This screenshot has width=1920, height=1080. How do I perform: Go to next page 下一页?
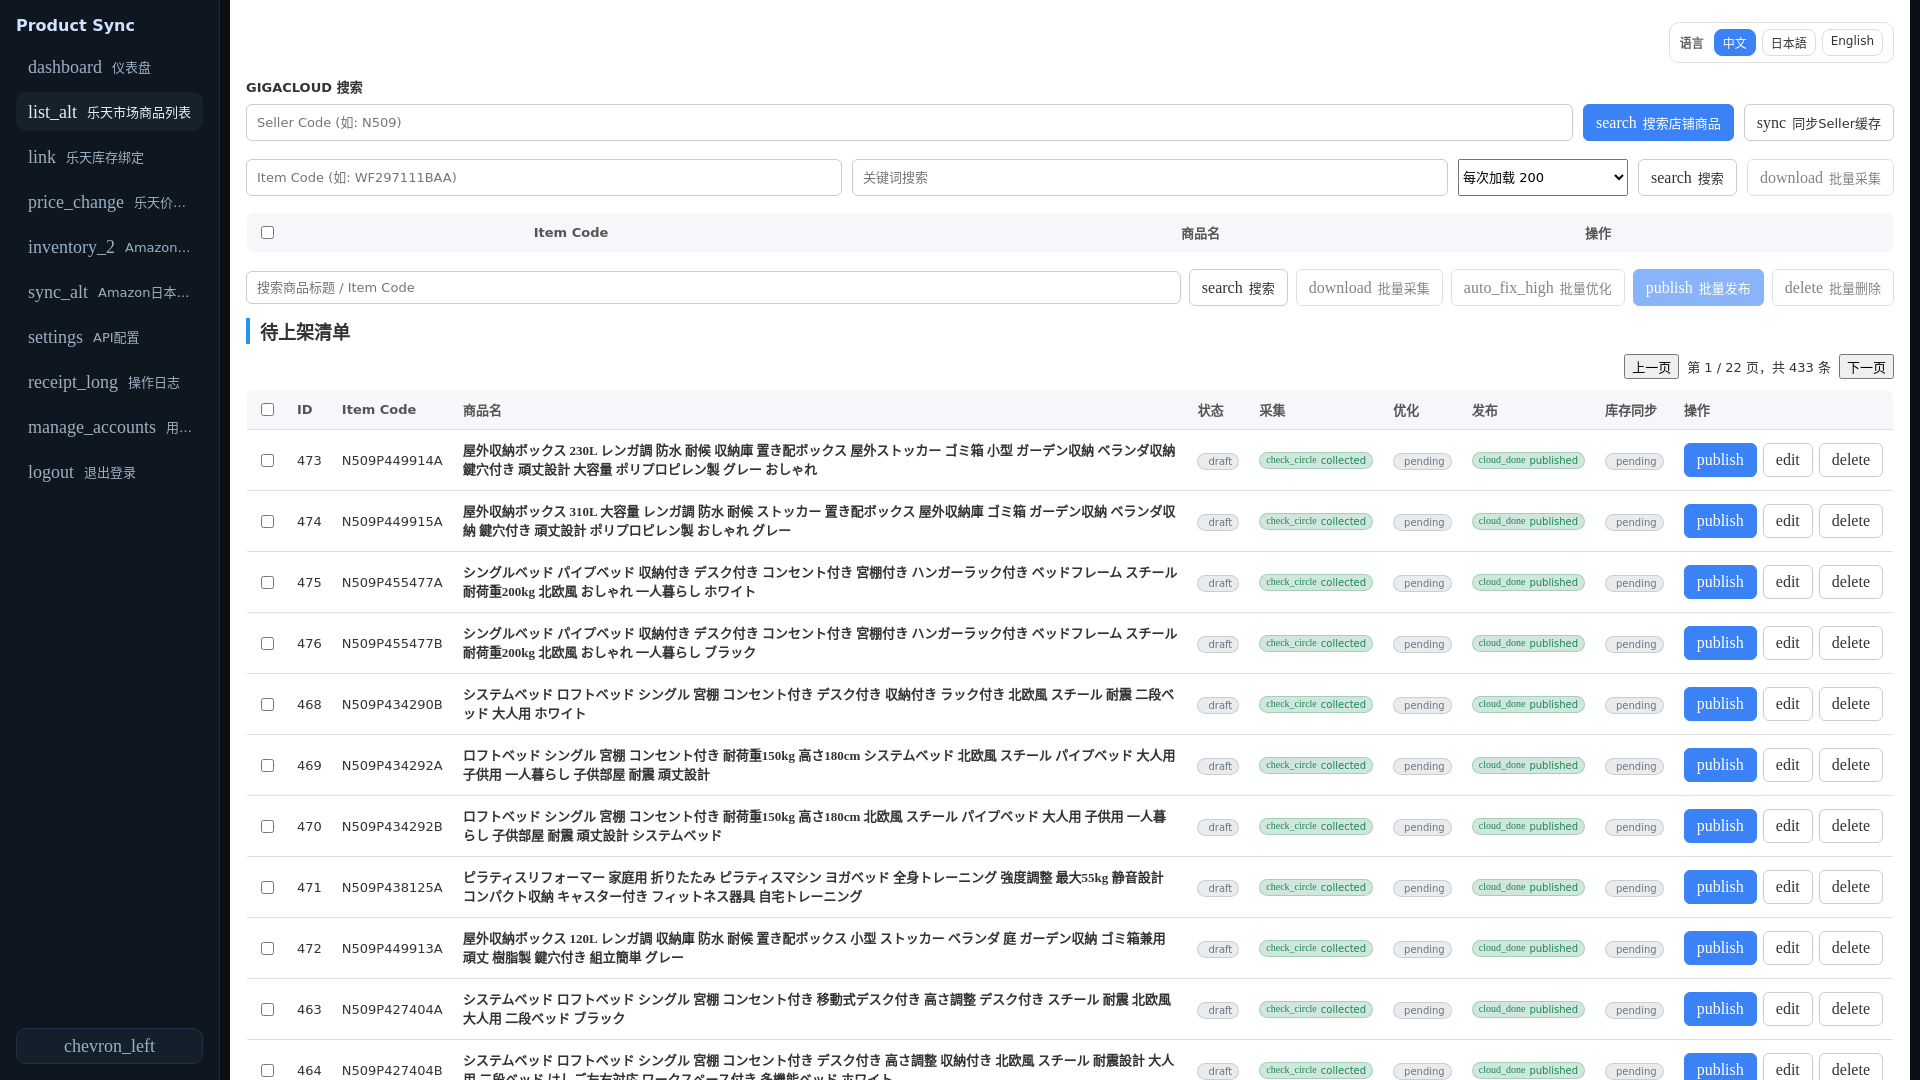click(1866, 367)
